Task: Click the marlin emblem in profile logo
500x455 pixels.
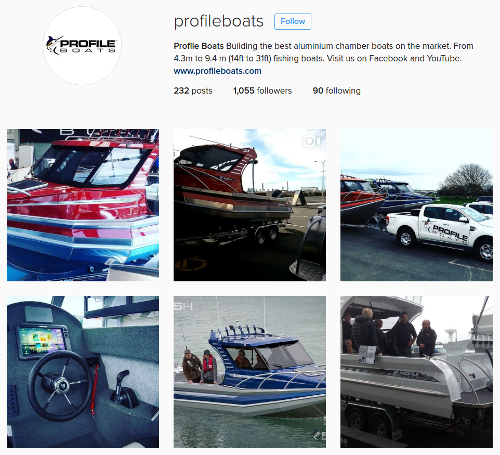Action: (x=53, y=45)
